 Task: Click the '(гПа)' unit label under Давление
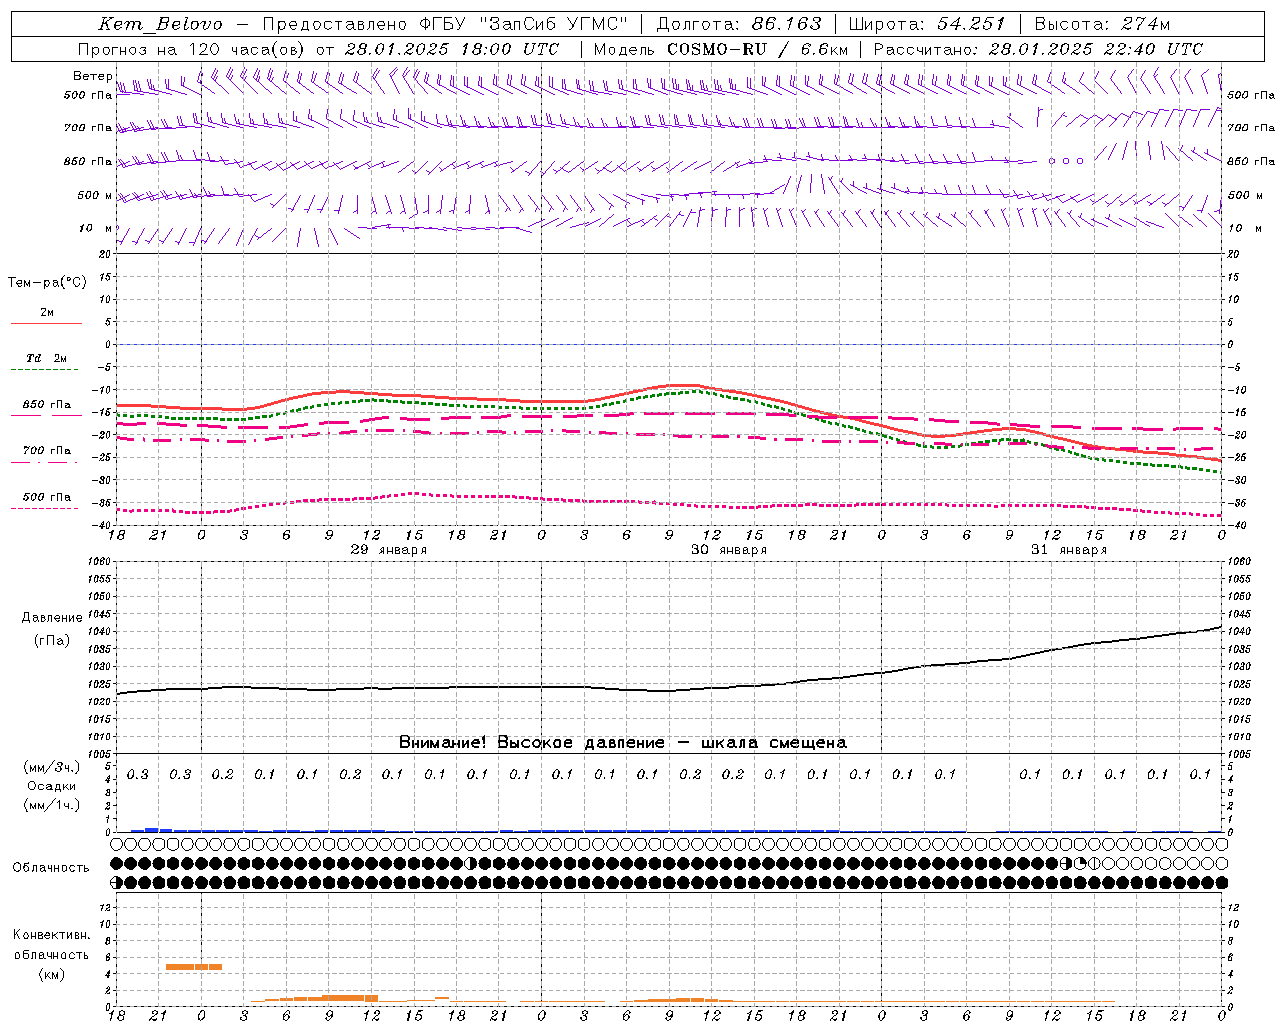click(x=52, y=641)
